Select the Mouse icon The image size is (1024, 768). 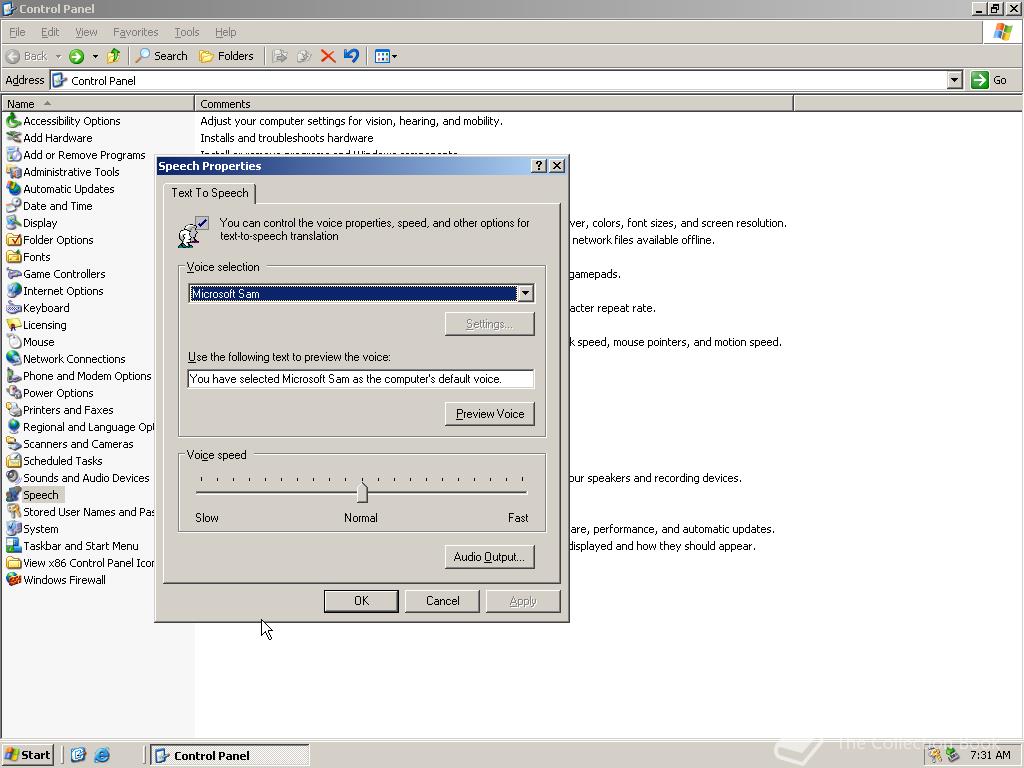(x=14, y=341)
